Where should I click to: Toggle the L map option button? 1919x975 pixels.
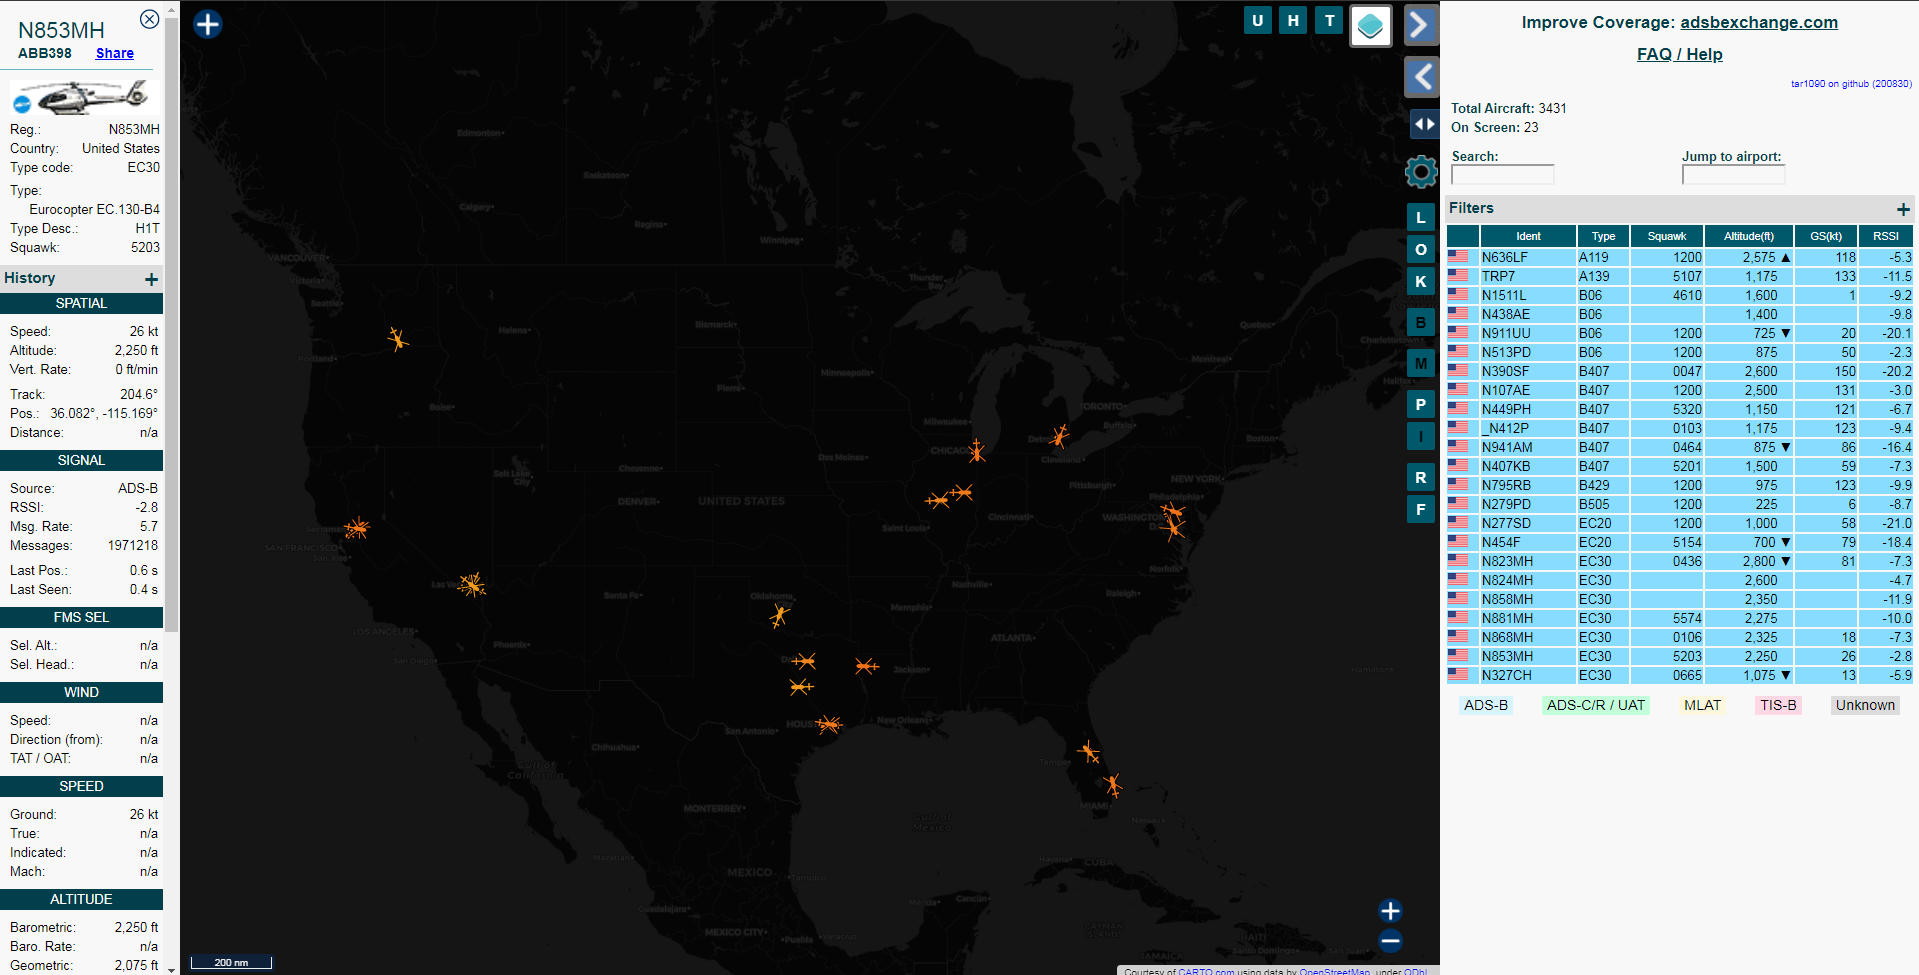tap(1421, 217)
